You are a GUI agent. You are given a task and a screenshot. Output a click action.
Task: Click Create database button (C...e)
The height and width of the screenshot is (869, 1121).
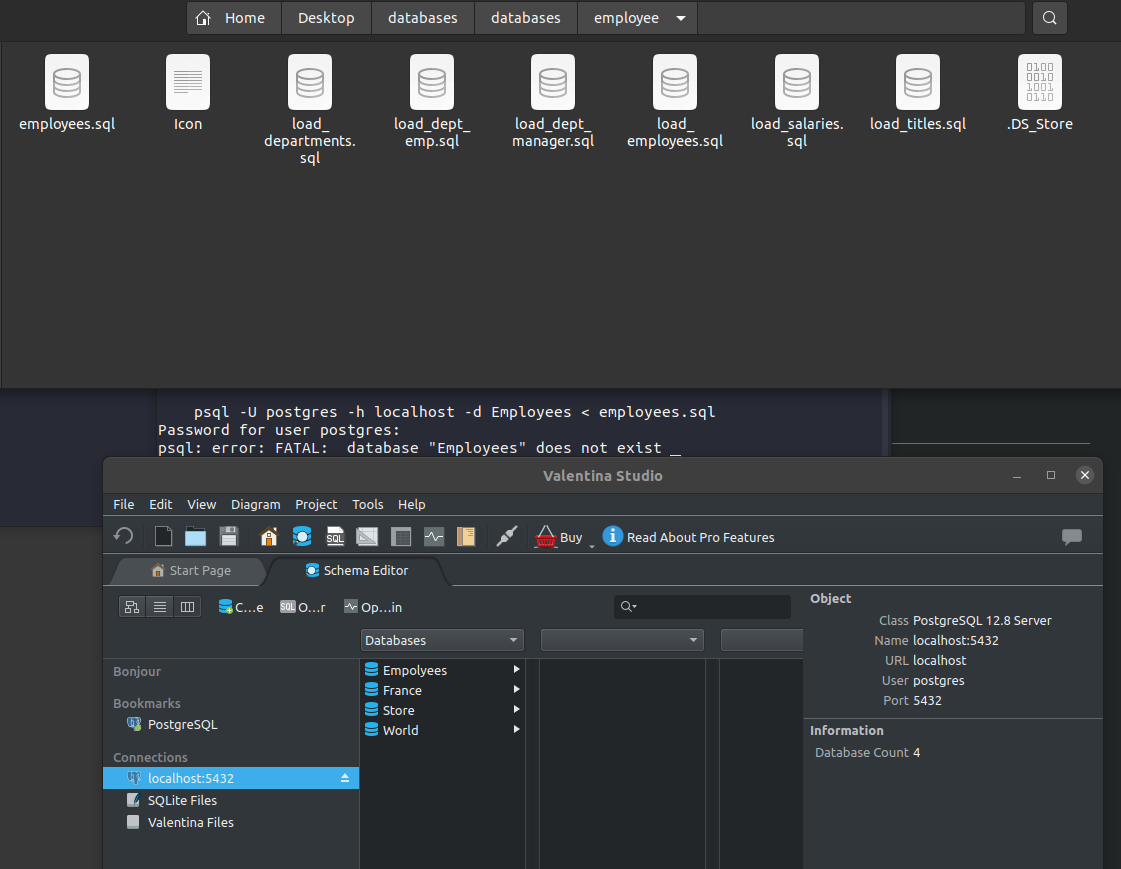coord(241,607)
